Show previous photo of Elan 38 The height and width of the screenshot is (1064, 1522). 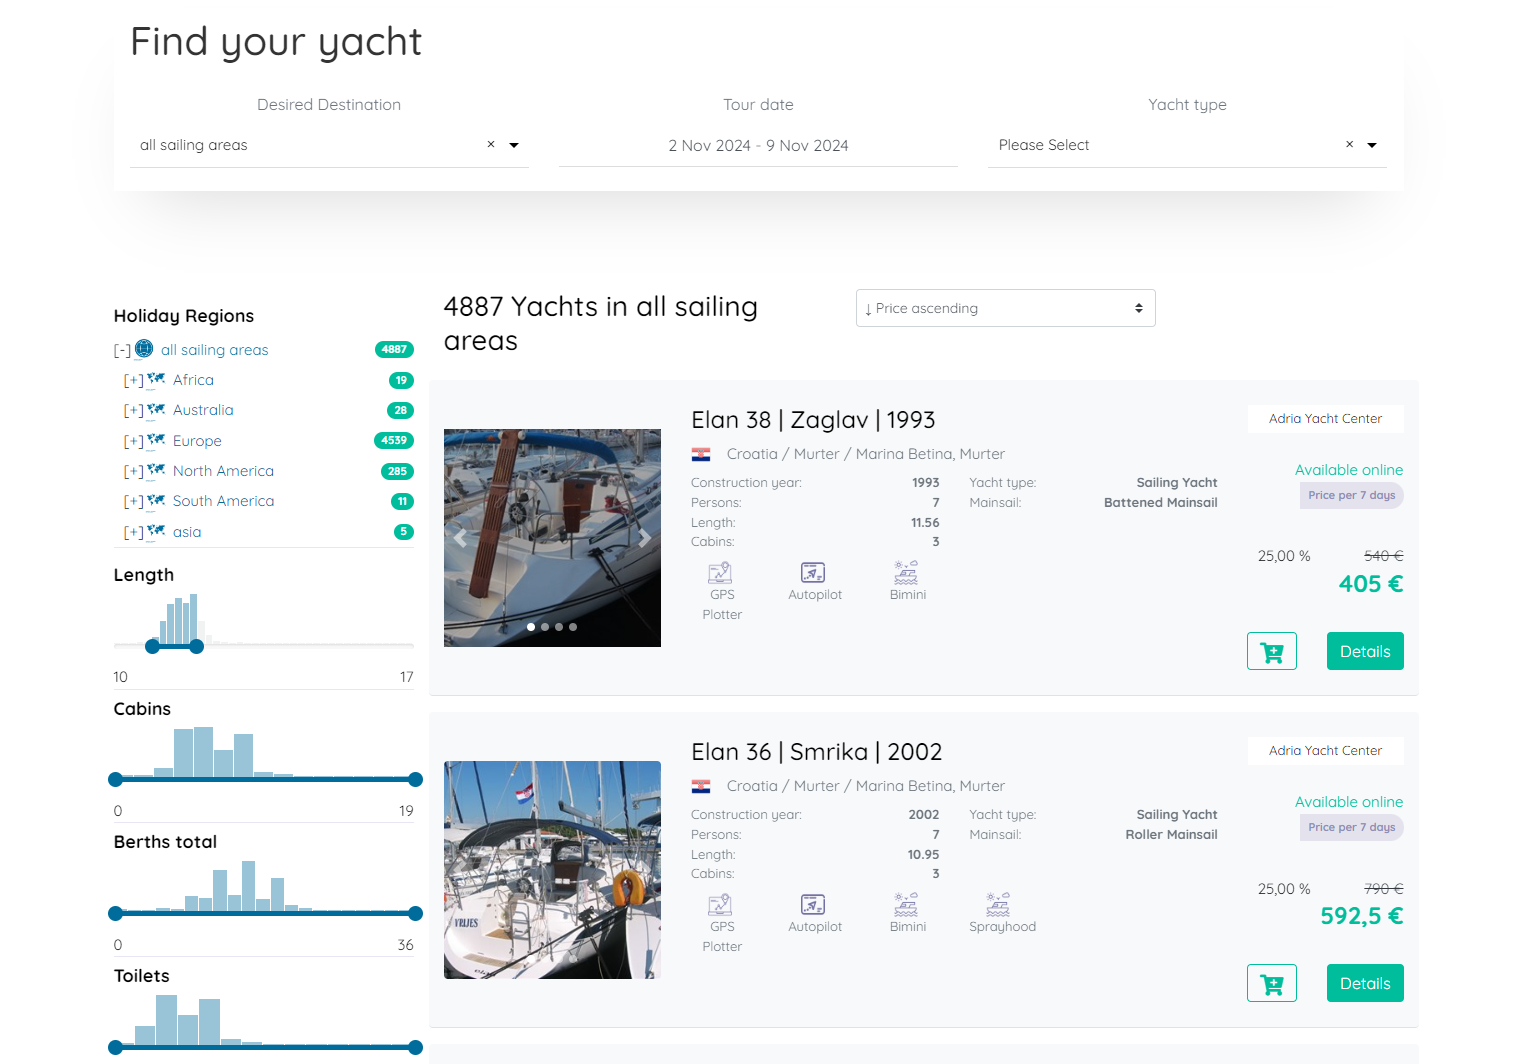point(460,538)
